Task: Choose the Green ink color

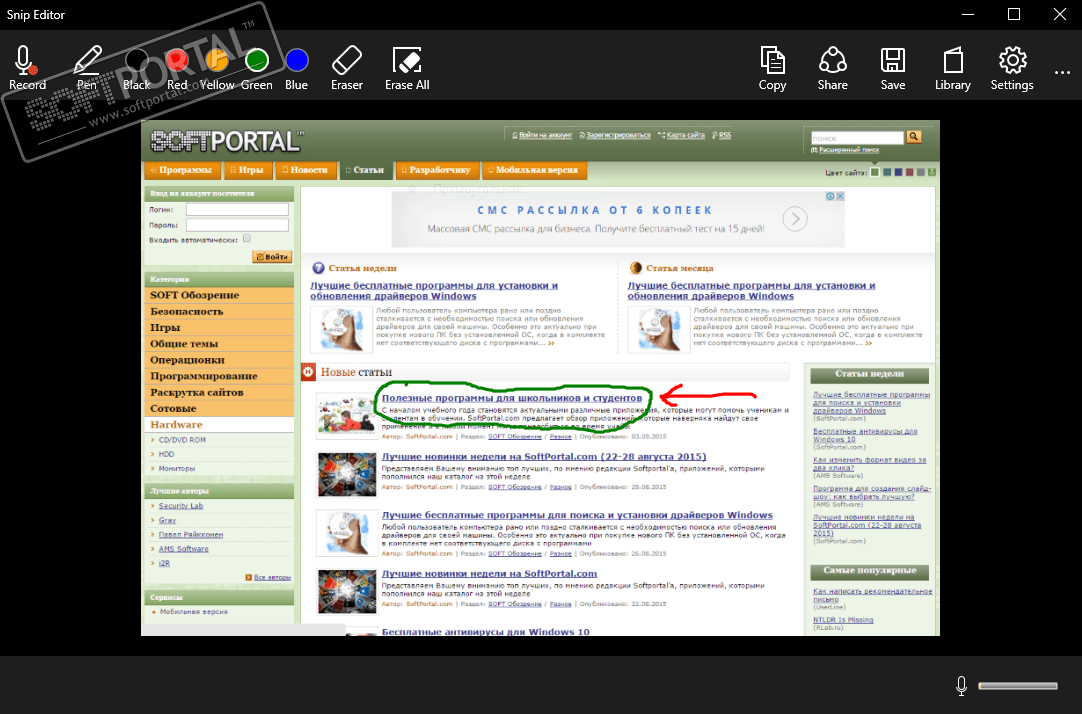Action: pos(257,68)
